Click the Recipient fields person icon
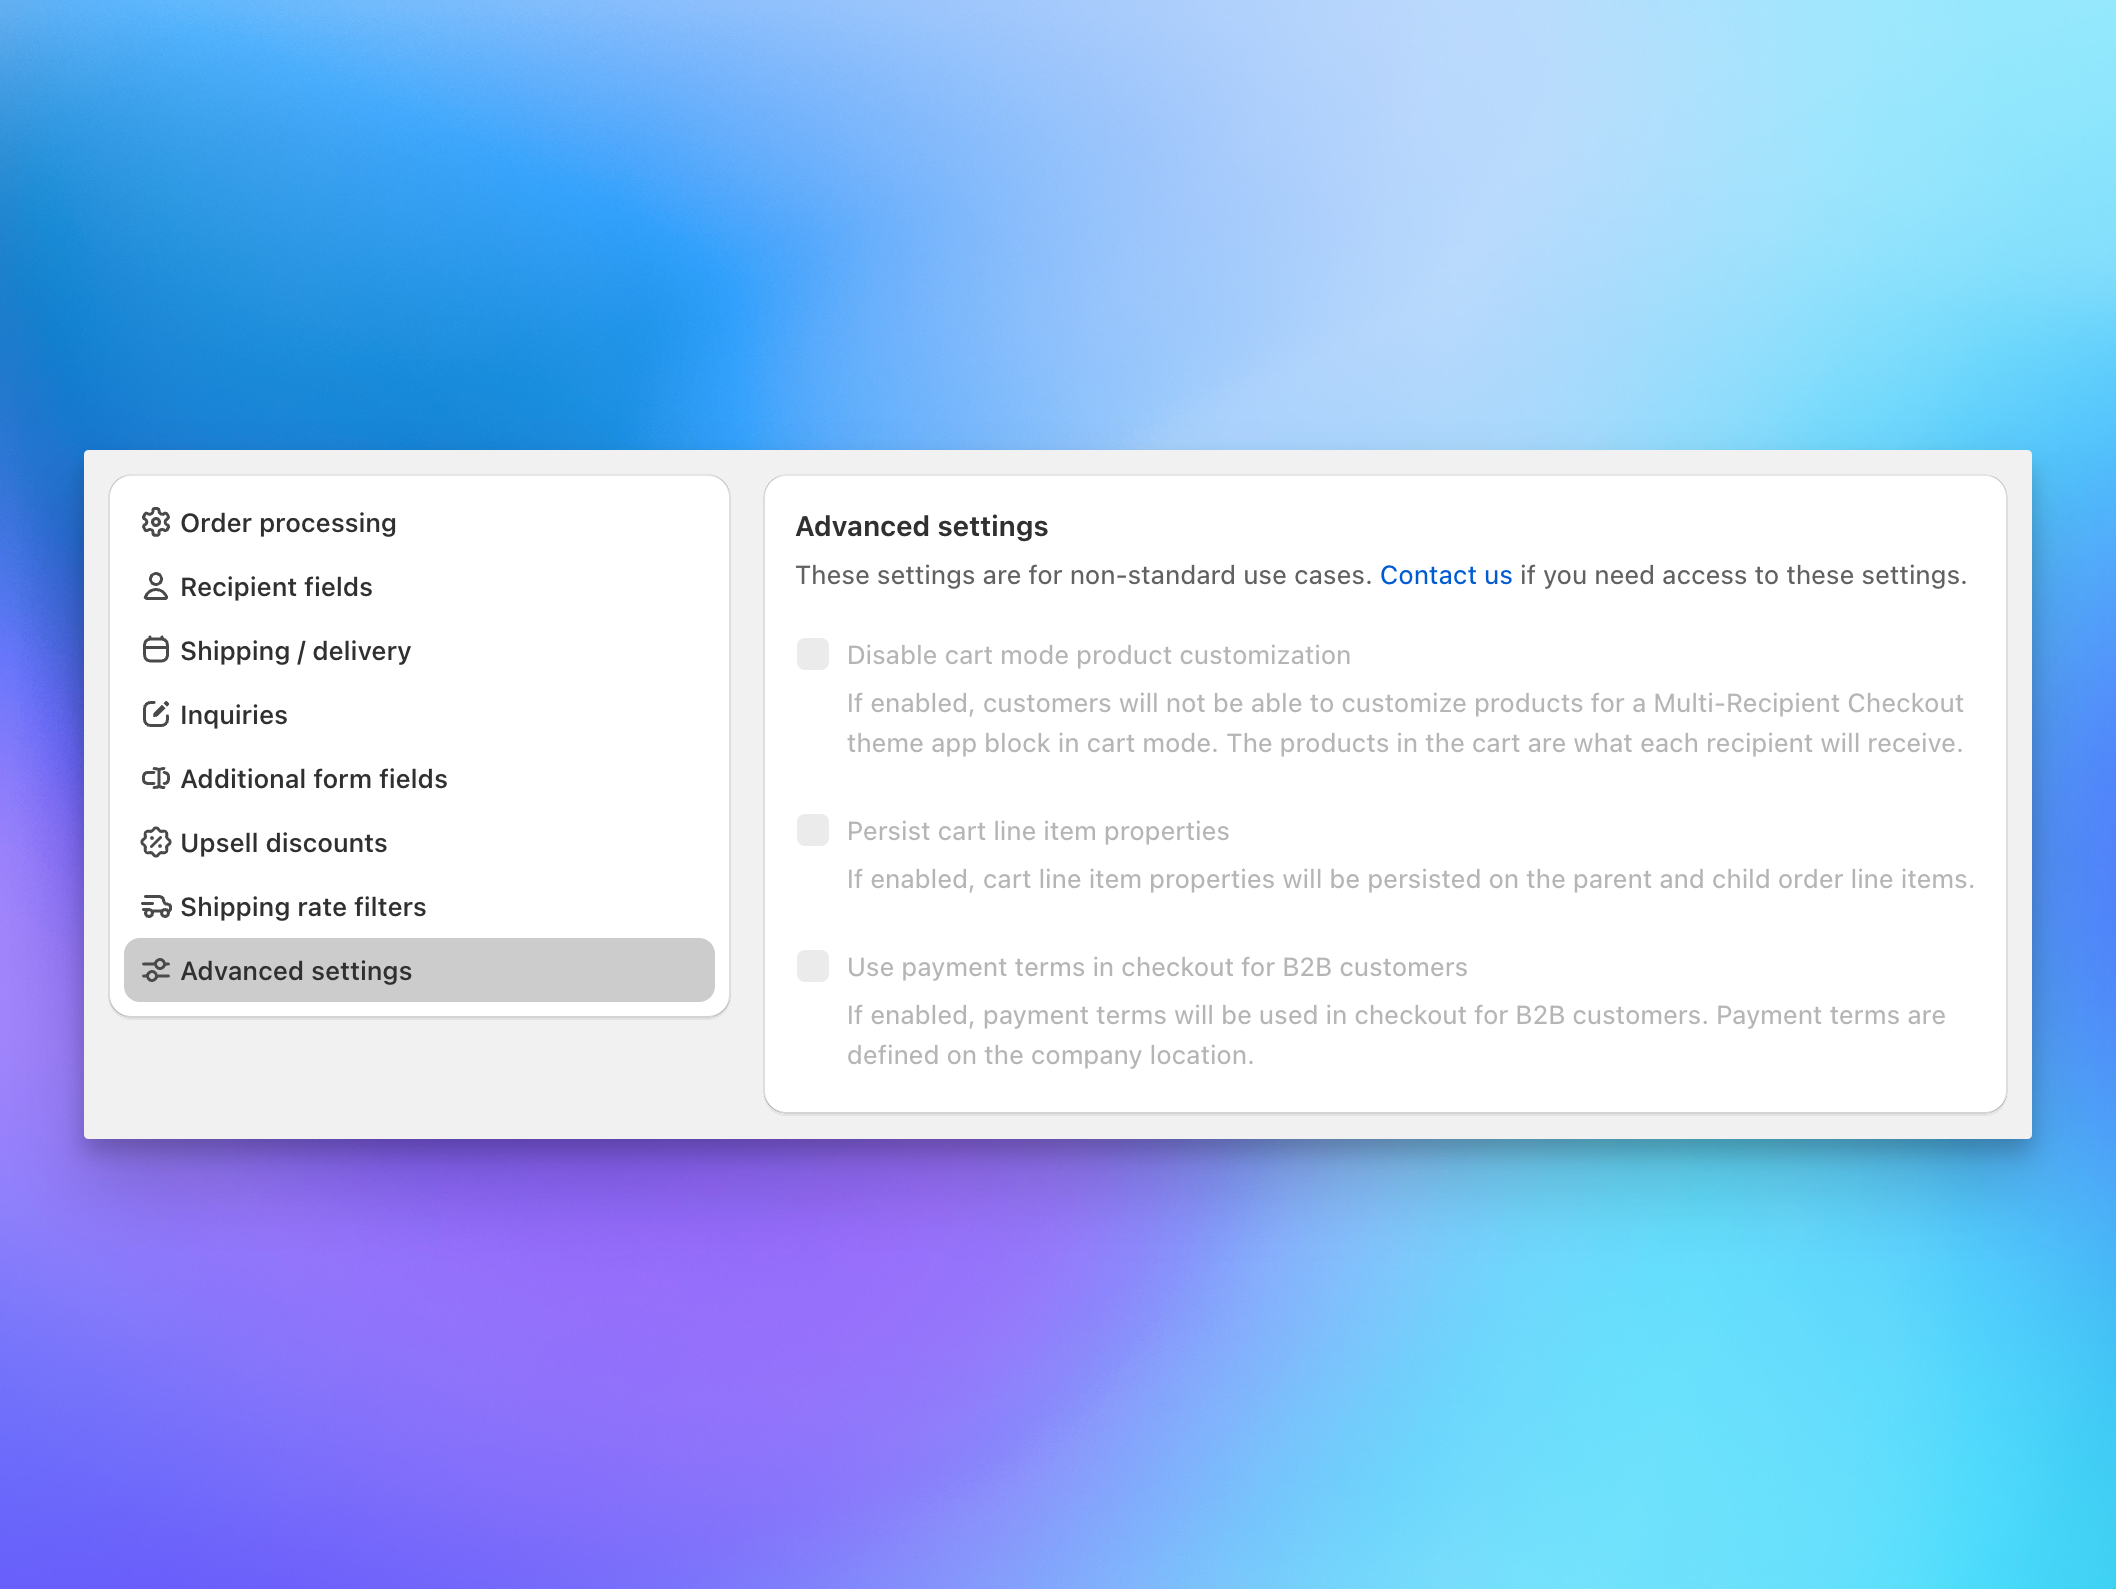 156,587
